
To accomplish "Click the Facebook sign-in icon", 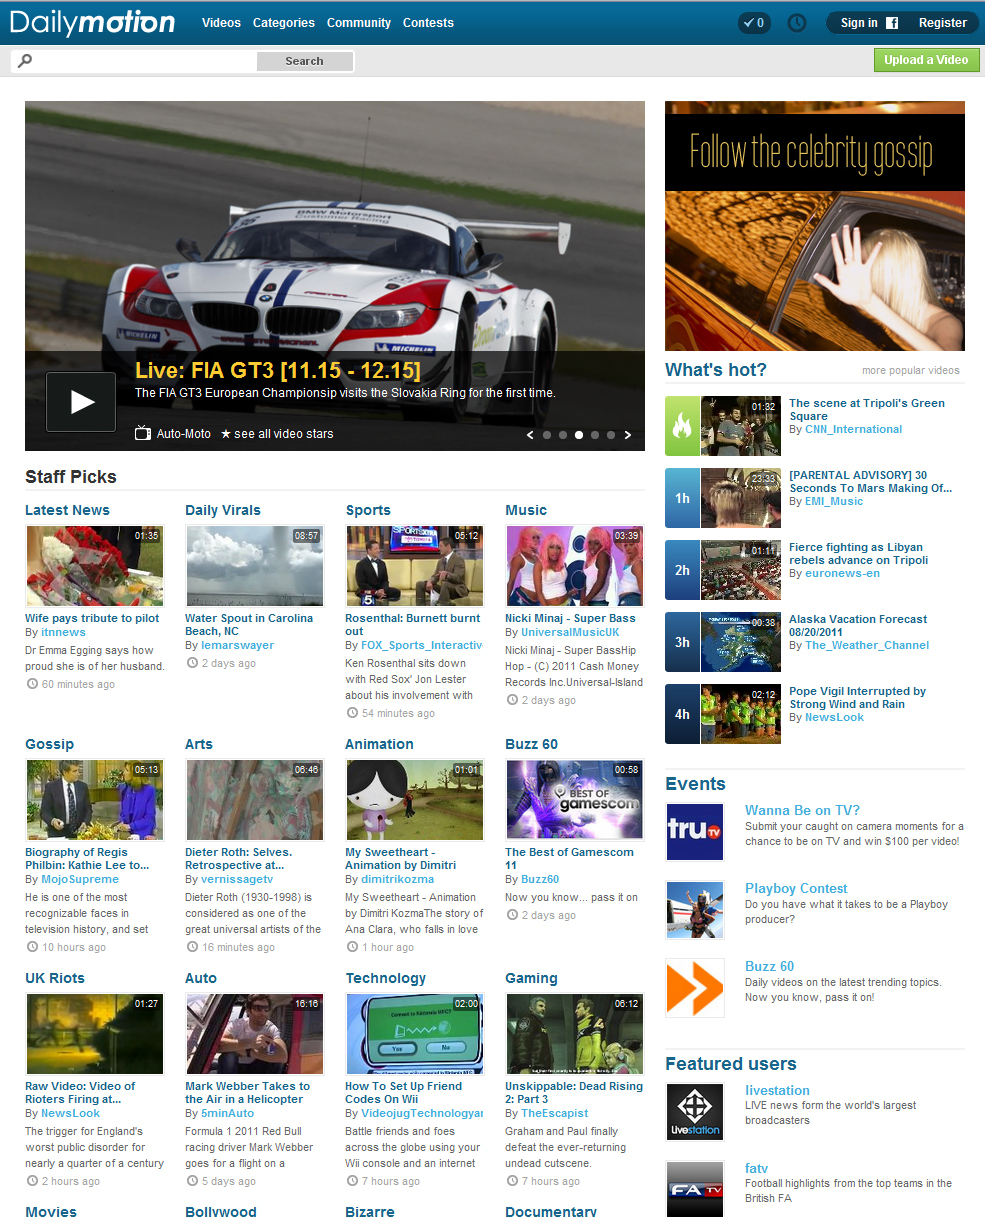I will pyautogui.click(x=892, y=23).
